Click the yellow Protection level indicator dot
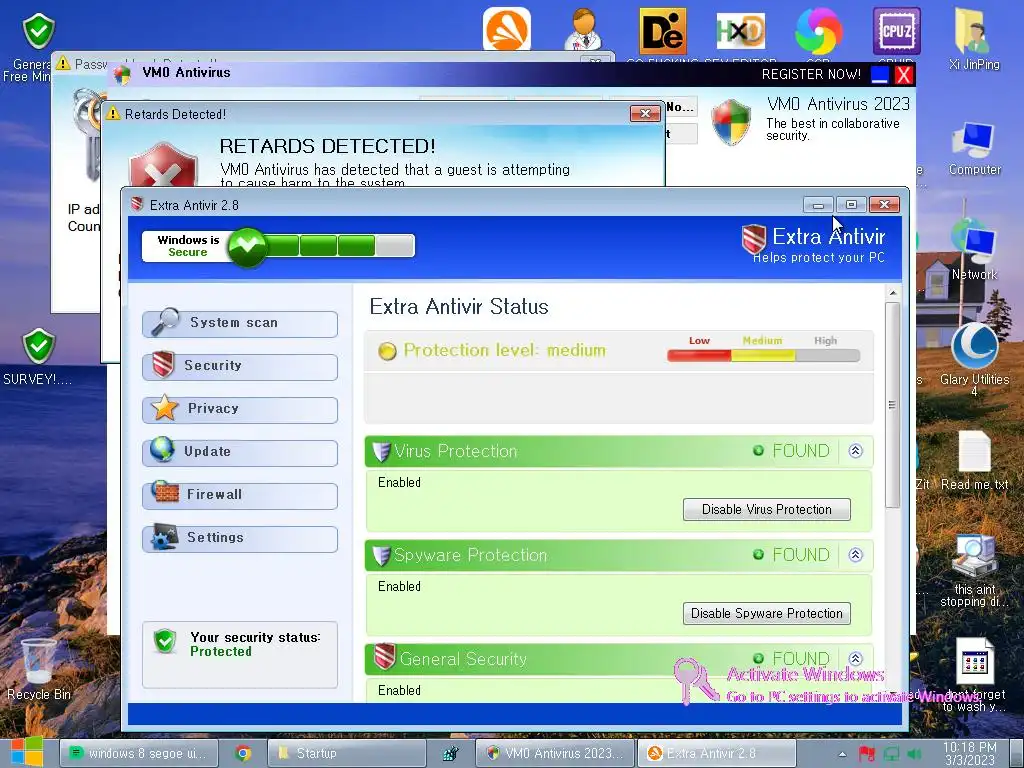Screen dimensions: 1024x768 [x=387, y=351]
